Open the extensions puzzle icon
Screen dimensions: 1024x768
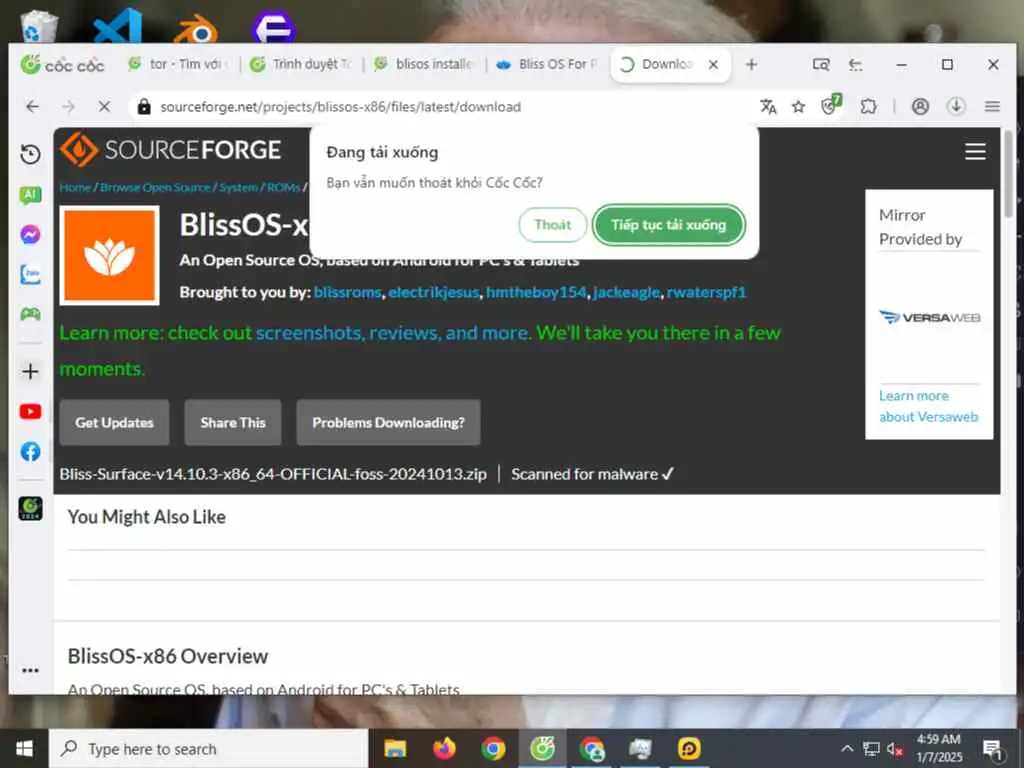tap(869, 106)
